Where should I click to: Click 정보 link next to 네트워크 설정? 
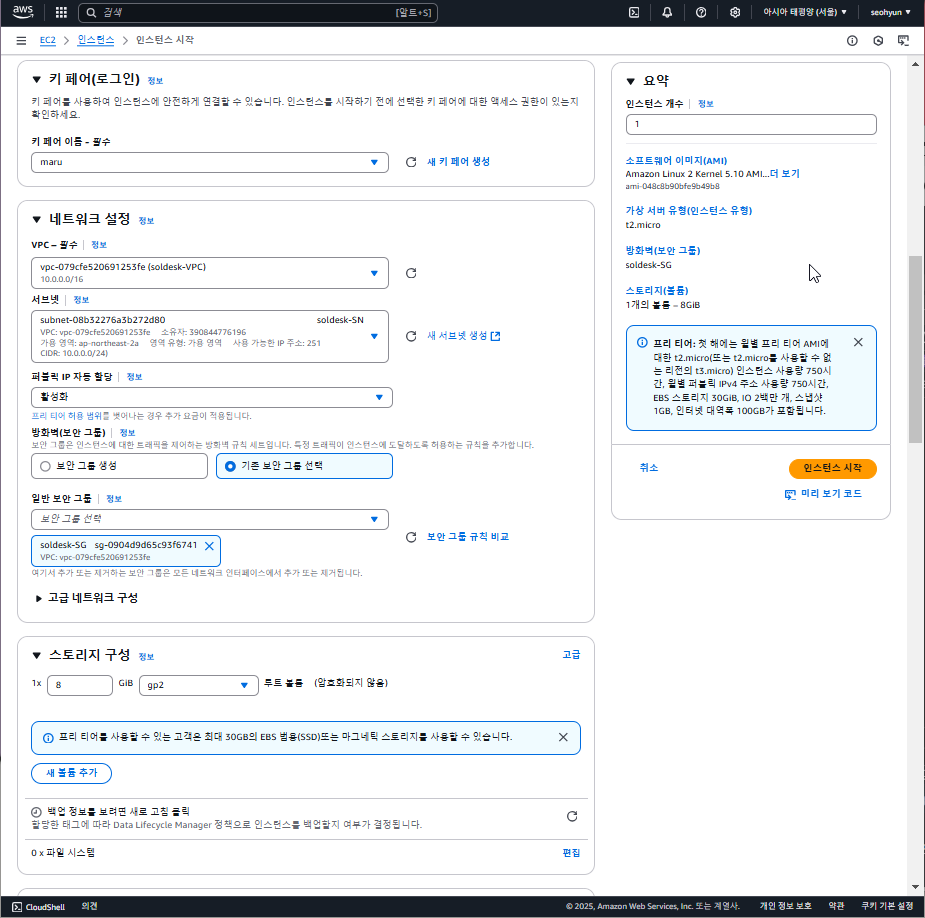point(146,221)
